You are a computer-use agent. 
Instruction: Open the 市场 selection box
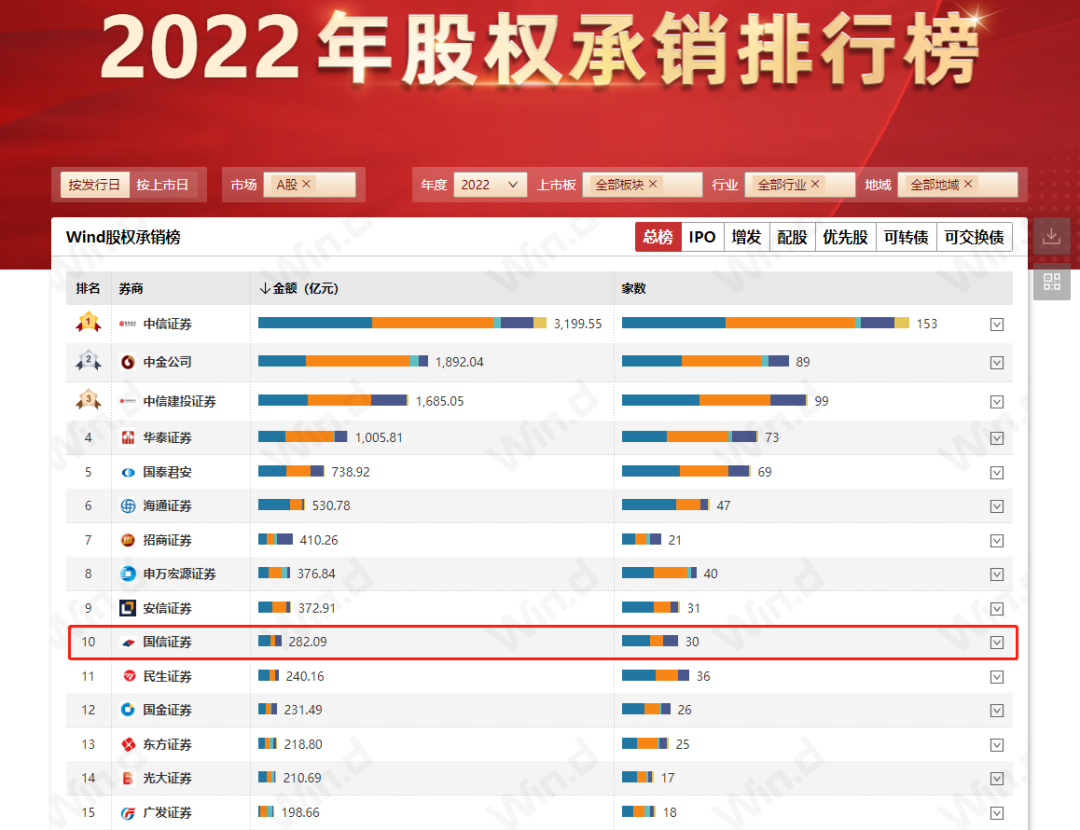[x=309, y=185]
